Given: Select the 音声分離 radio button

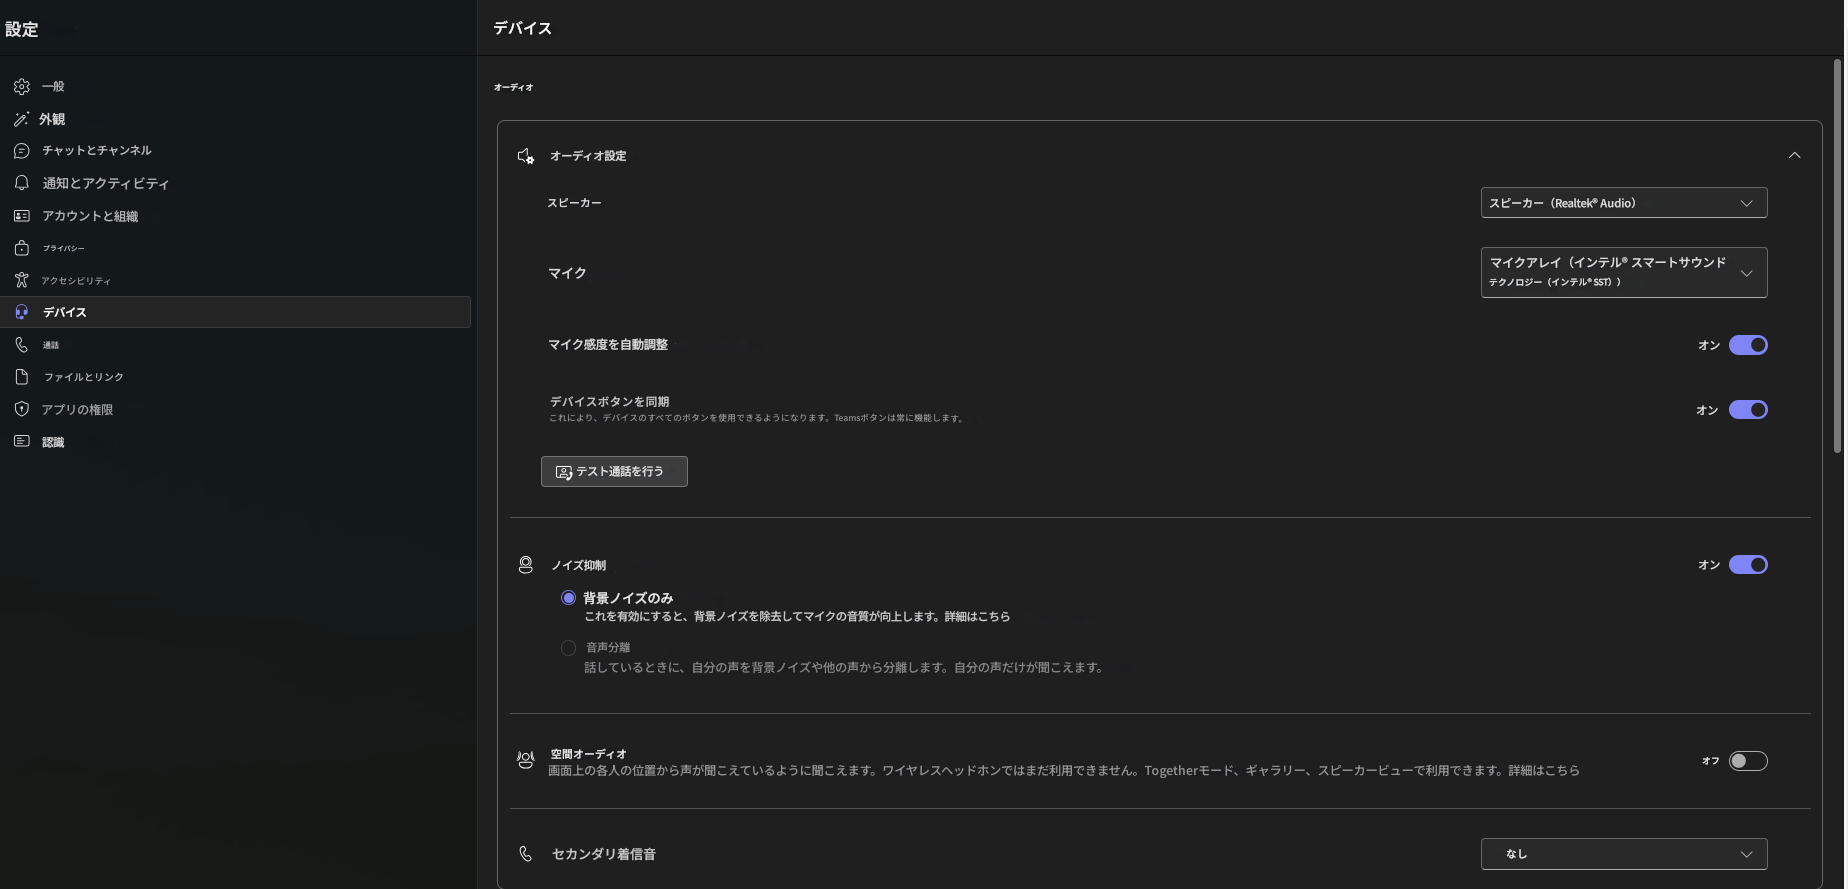Looking at the screenshot, I should click(x=568, y=648).
